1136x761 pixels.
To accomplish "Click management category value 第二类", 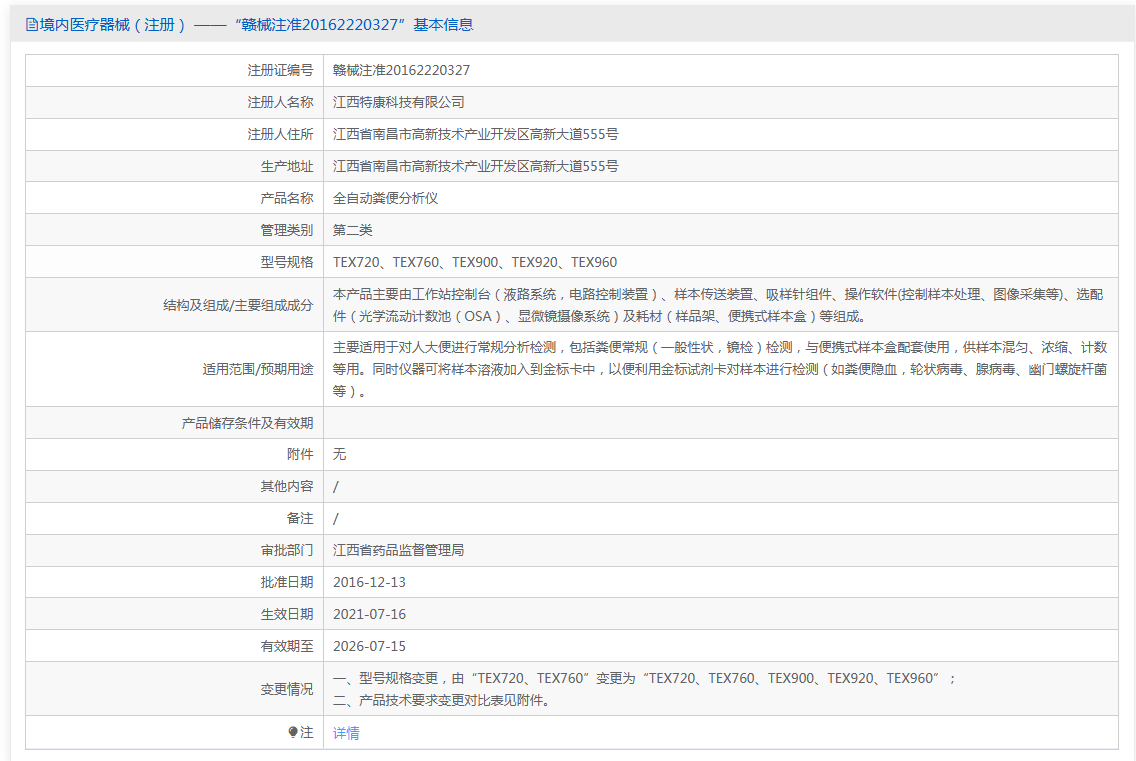I will coord(353,230).
